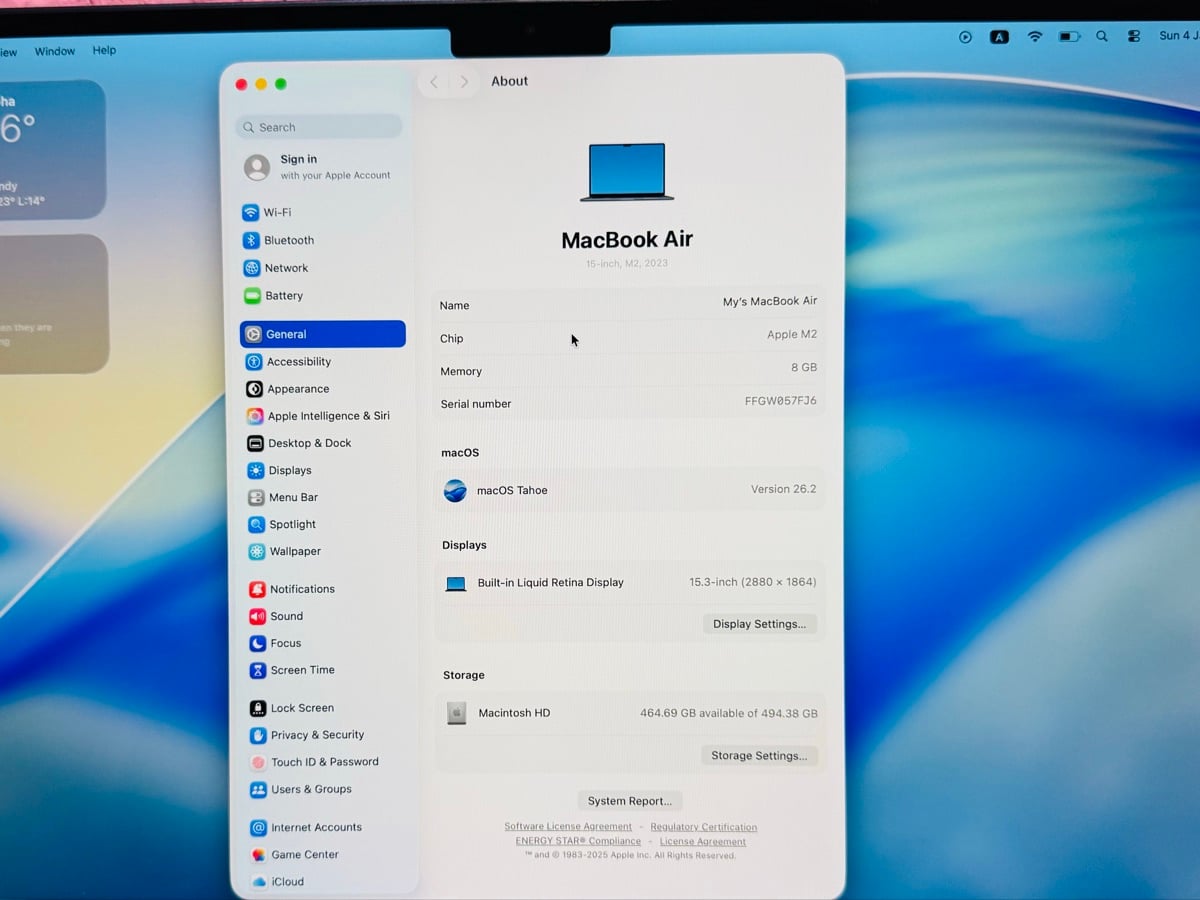Click the Search field in sidebar
1200x900 pixels.
tap(319, 127)
